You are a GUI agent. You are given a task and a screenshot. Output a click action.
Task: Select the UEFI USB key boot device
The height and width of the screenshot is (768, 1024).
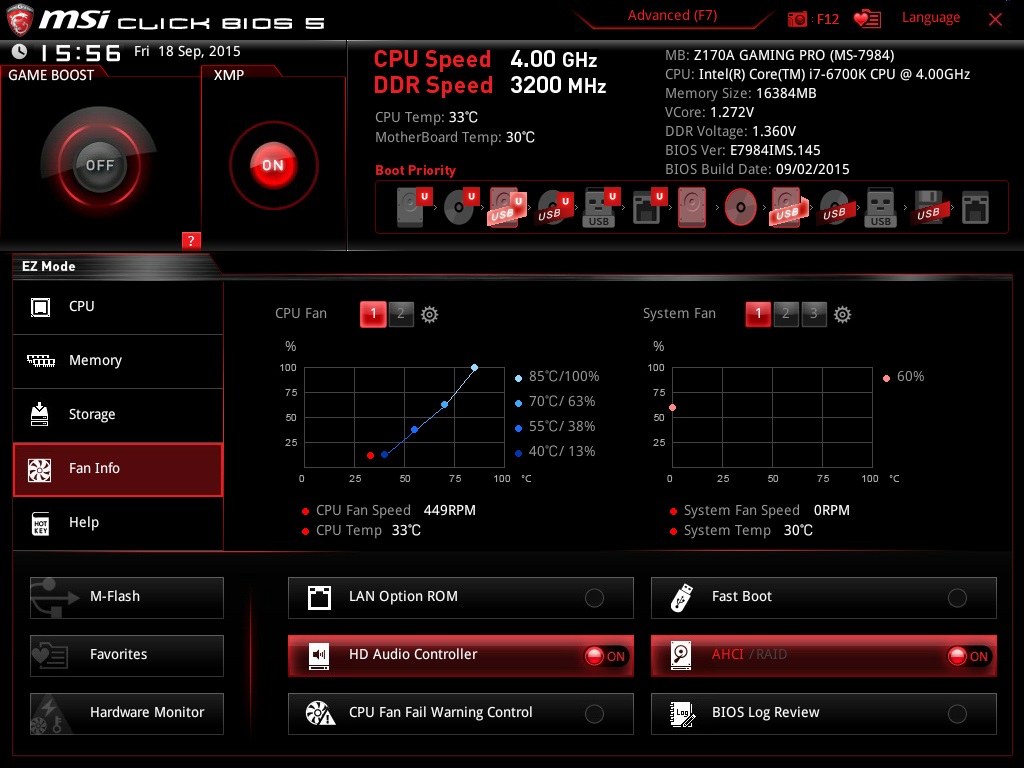pyautogui.click(x=600, y=207)
